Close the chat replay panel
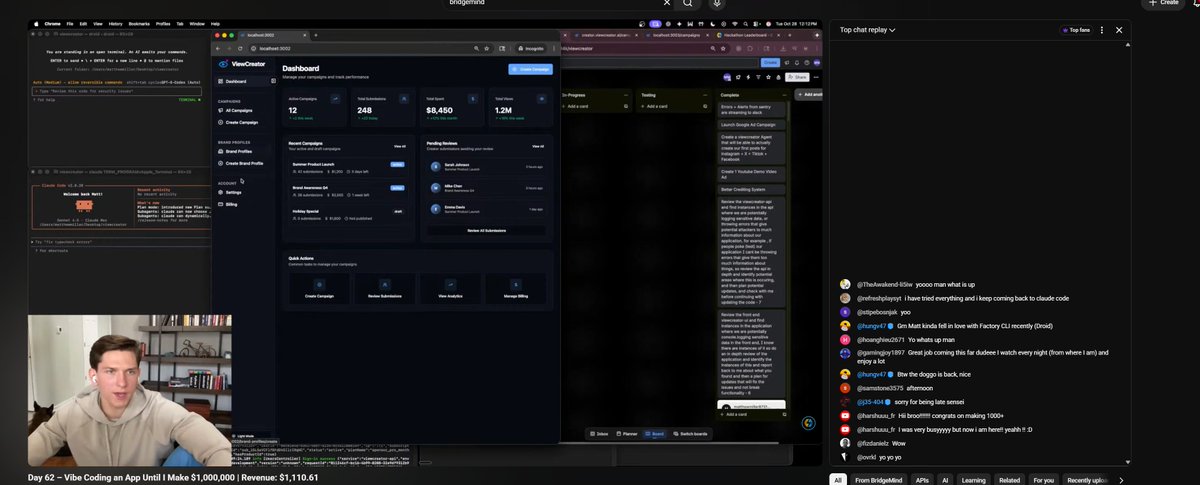 coord(1119,30)
